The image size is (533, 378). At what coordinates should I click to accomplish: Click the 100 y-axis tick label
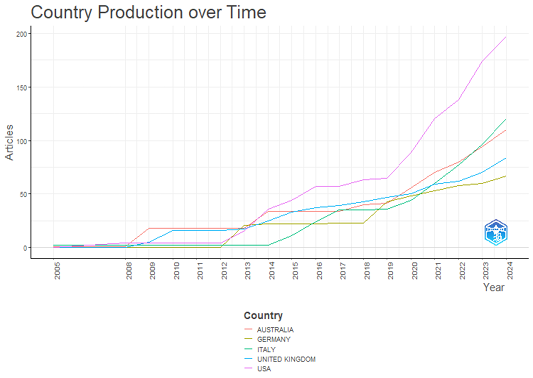[x=21, y=141]
